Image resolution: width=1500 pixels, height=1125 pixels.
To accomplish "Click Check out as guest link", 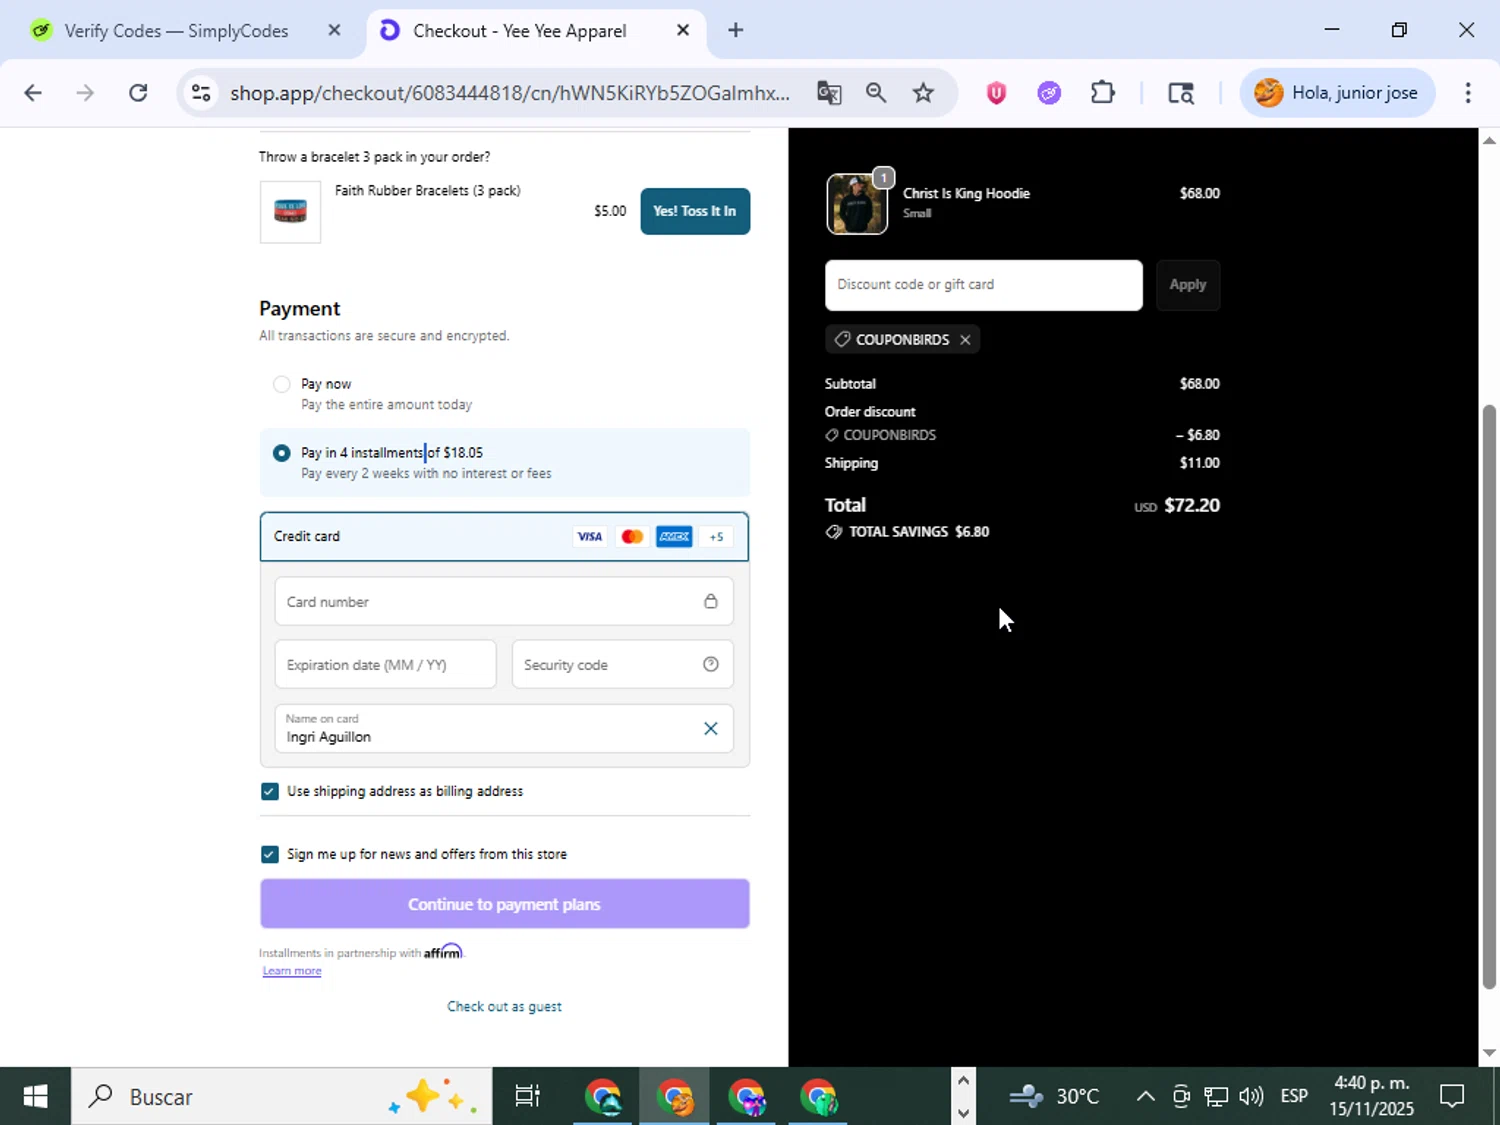I will pyautogui.click(x=504, y=1007).
